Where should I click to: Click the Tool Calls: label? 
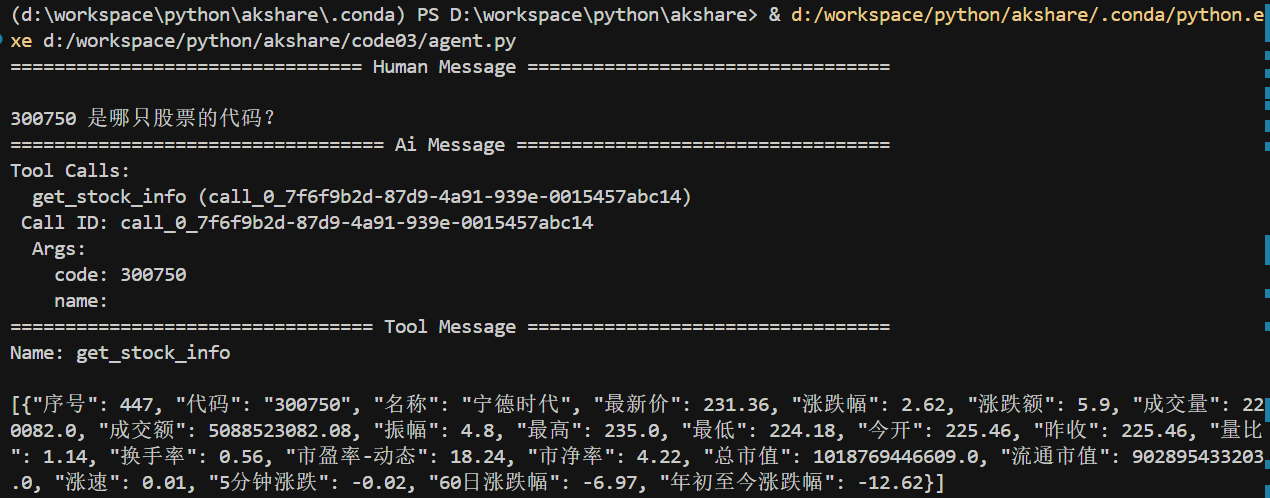click(70, 171)
